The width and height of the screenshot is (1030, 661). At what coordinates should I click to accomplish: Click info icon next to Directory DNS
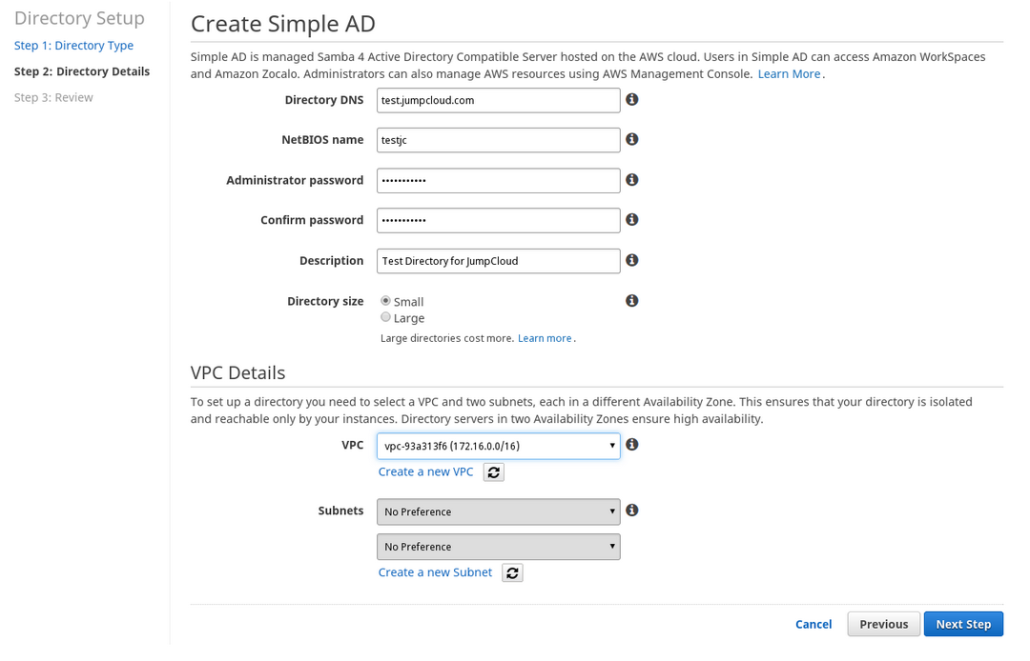point(632,99)
